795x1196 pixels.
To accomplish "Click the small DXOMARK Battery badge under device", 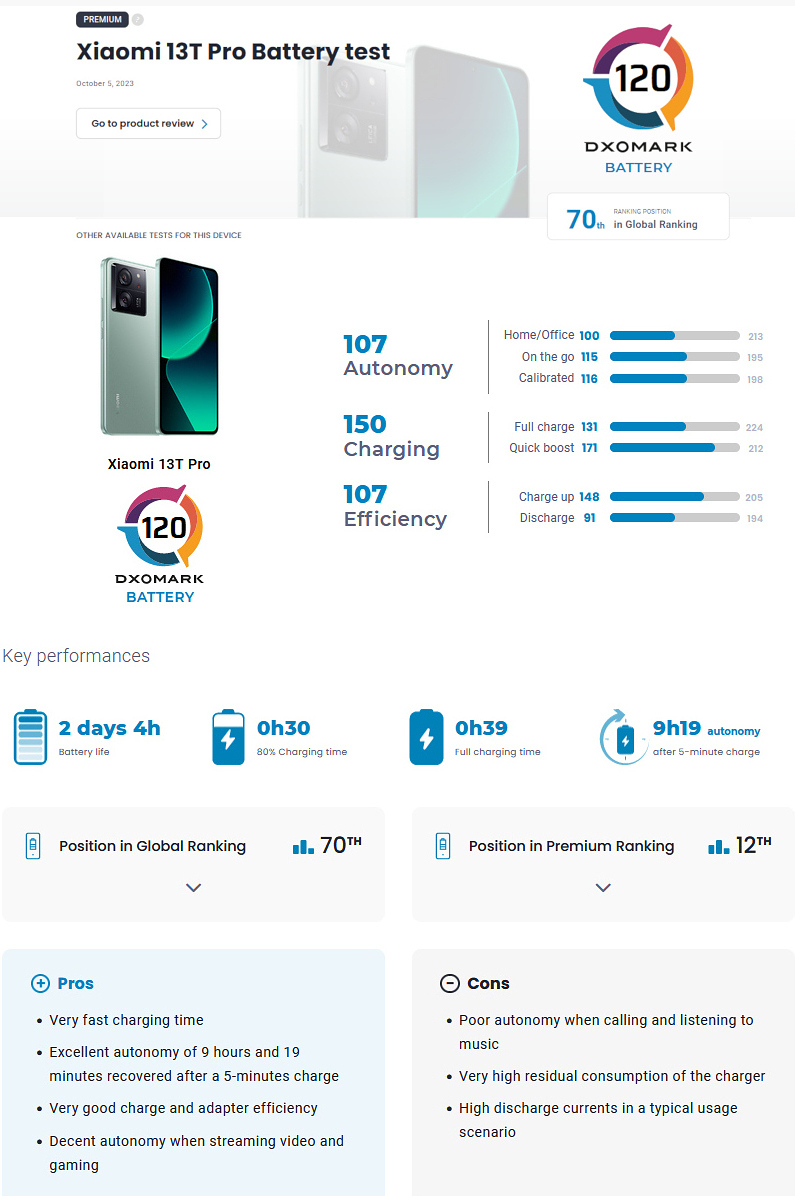I will (x=160, y=545).
